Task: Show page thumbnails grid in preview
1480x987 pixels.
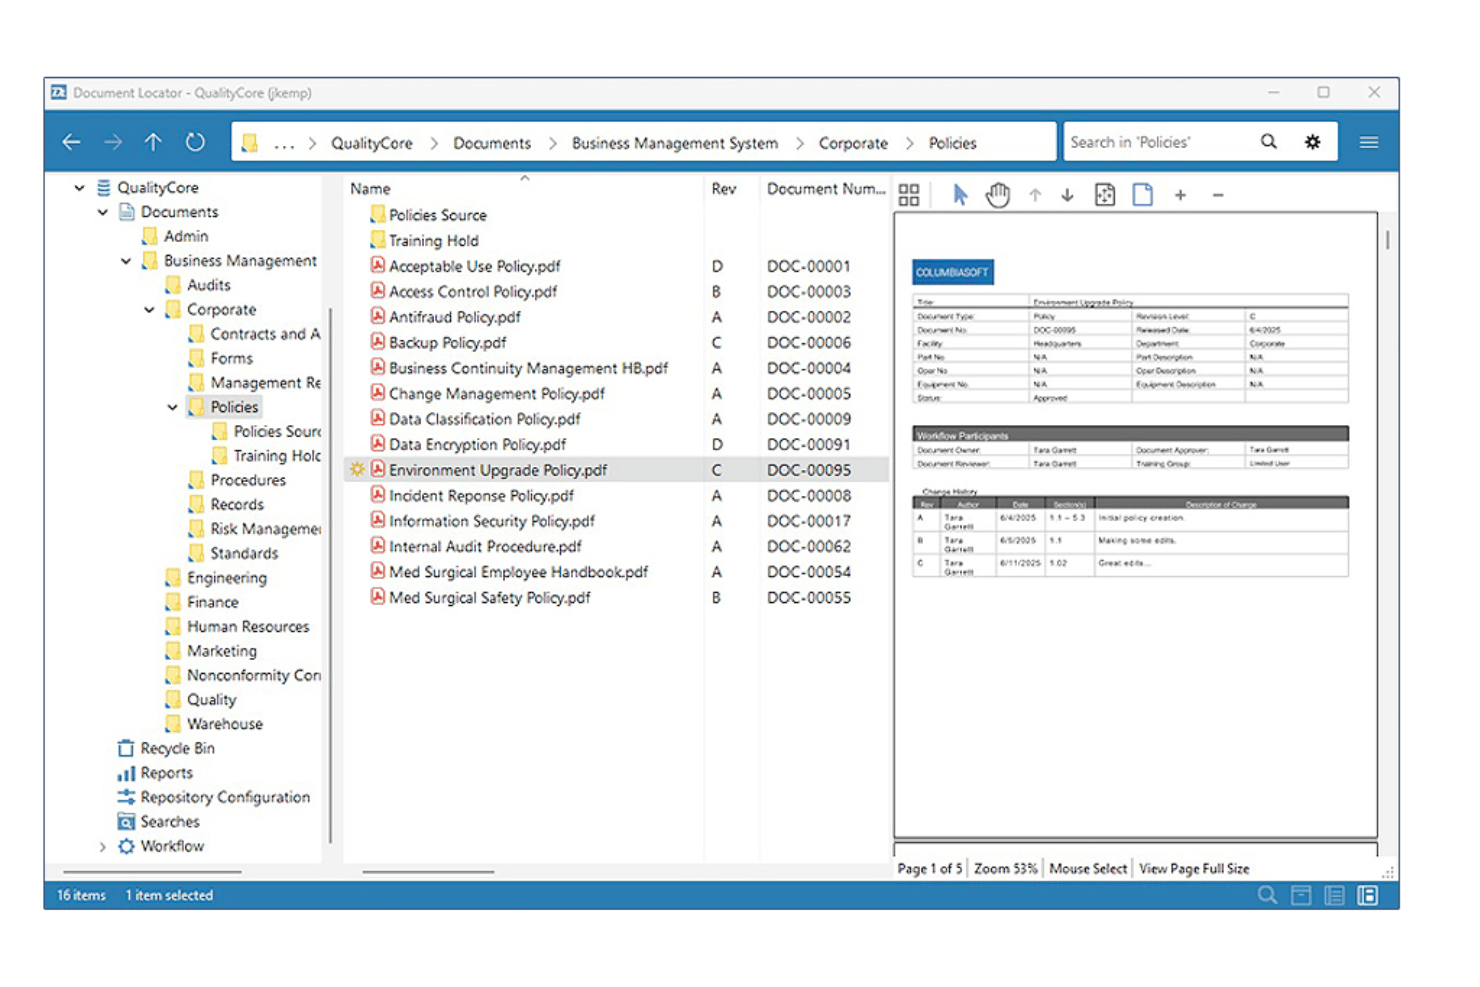Action: [x=908, y=195]
